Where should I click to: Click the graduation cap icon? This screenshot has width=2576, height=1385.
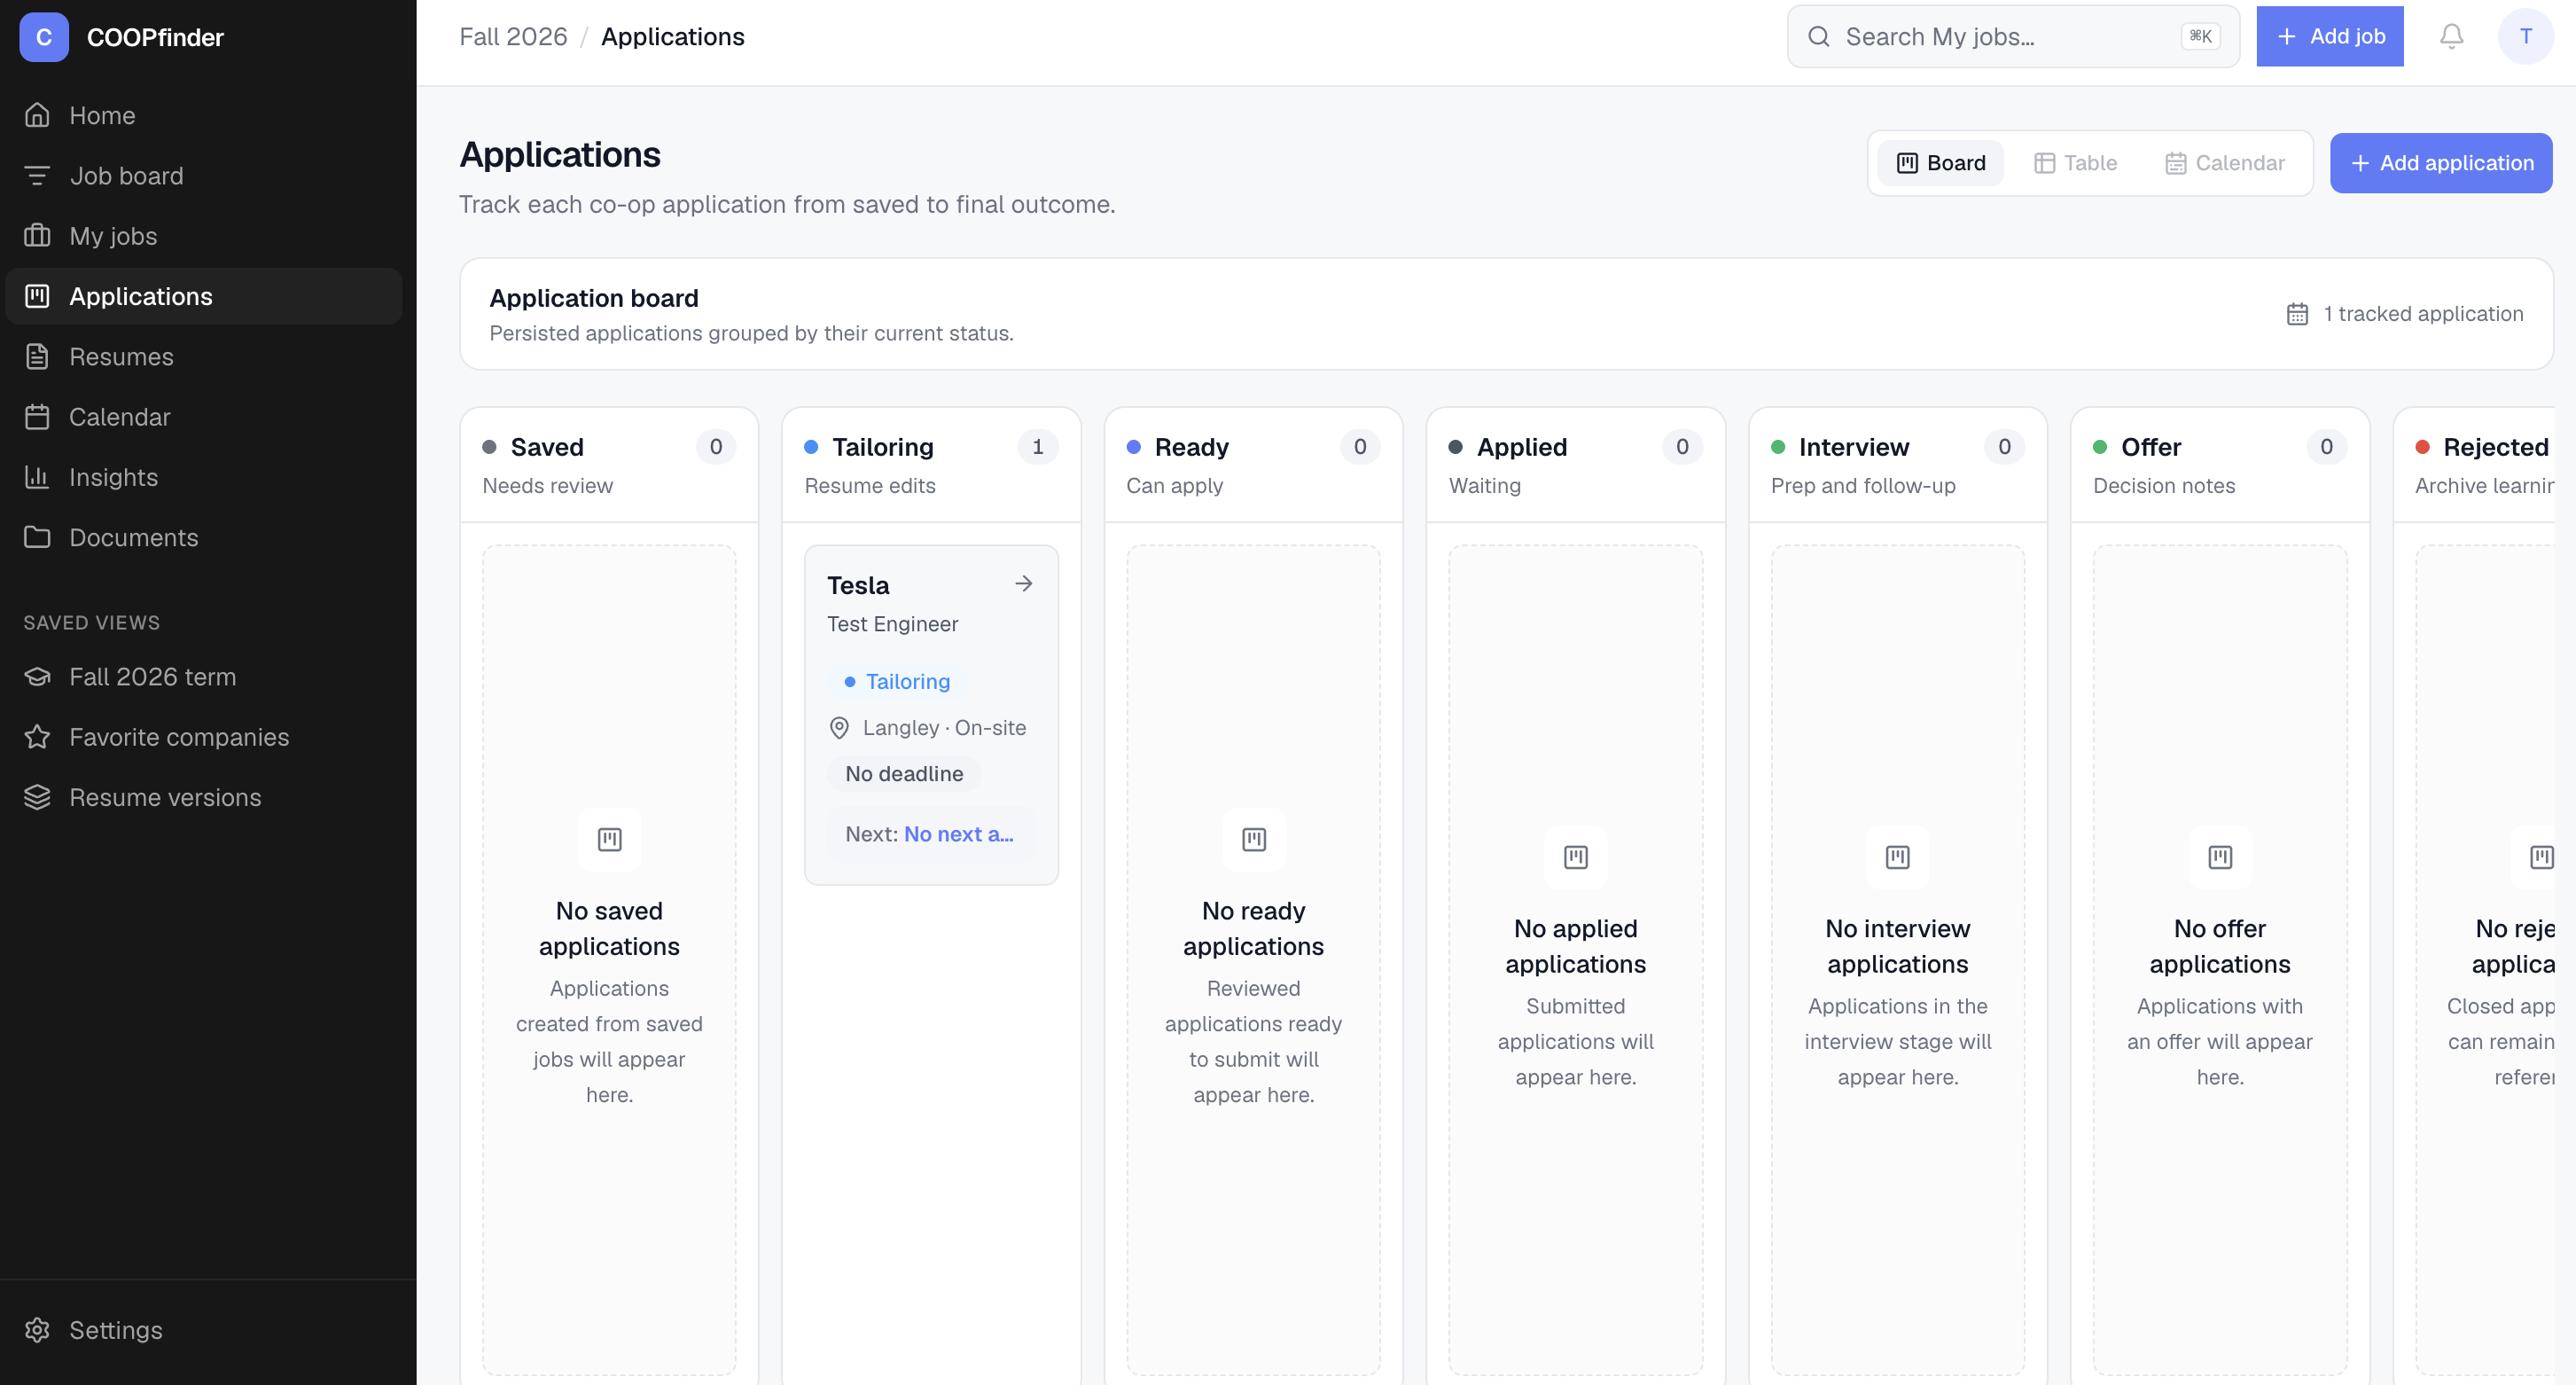pos(37,677)
